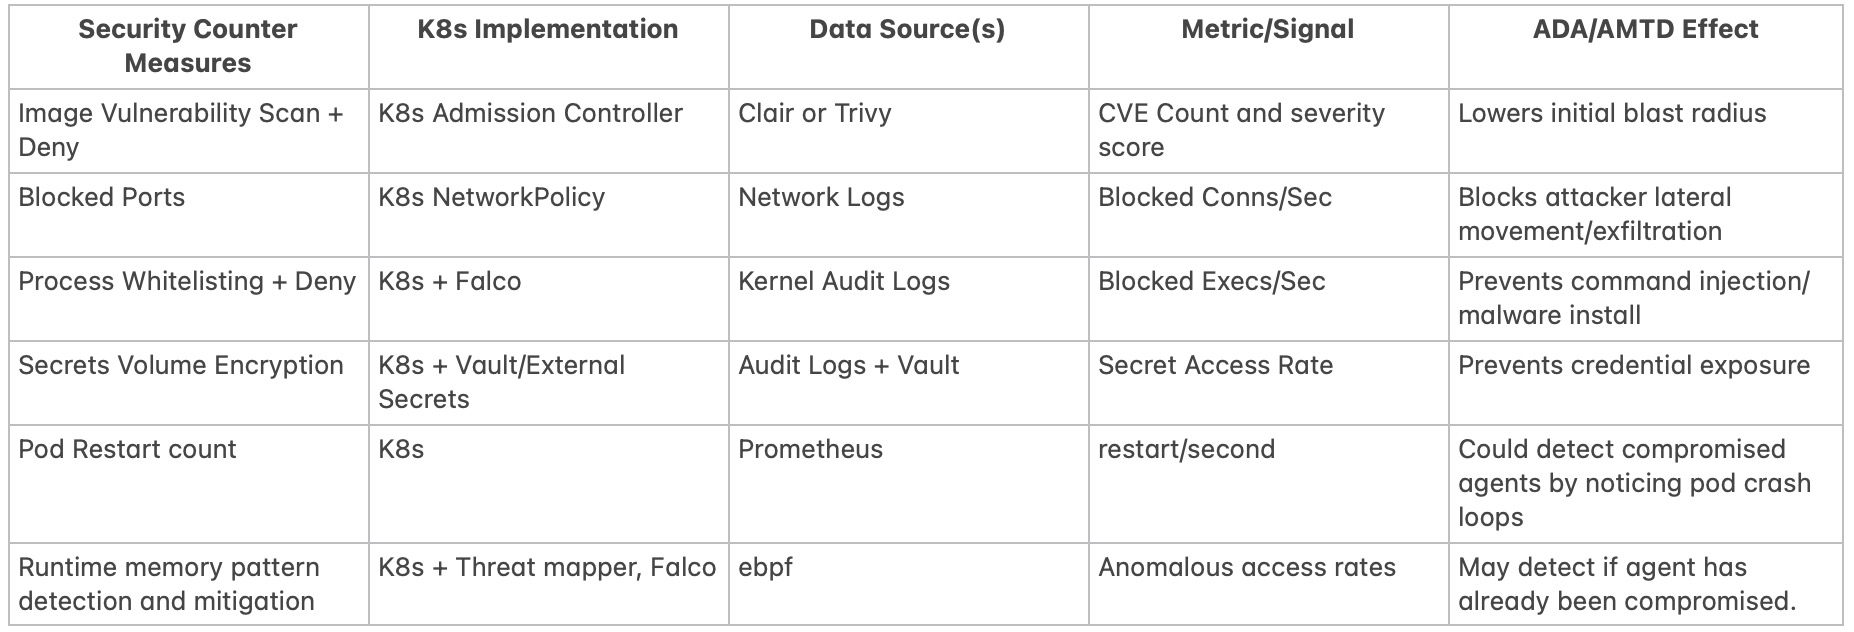The image size is (1854, 632).
Task: Select the Secrets Volume Encryption cell
Action: tap(181, 366)
